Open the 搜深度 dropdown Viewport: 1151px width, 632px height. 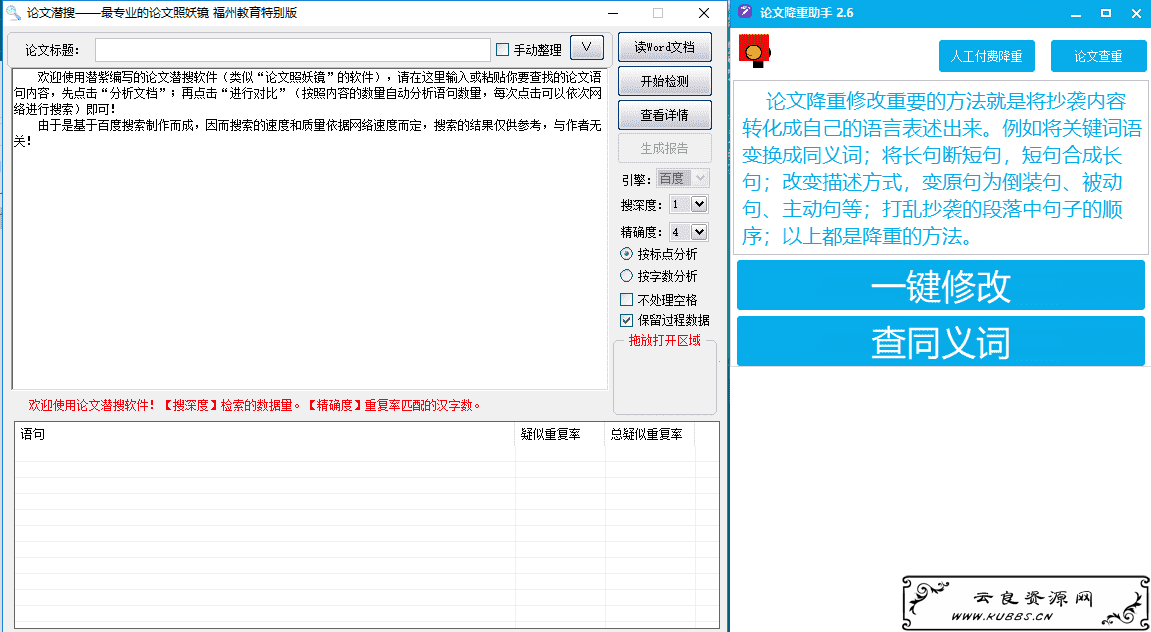(x=699, y=204)
